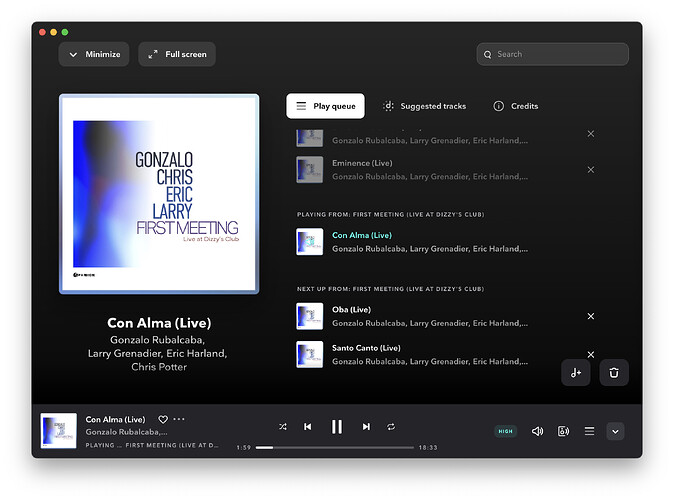Minimize the now playing view

pyautogui.click(x=94, y=54)
